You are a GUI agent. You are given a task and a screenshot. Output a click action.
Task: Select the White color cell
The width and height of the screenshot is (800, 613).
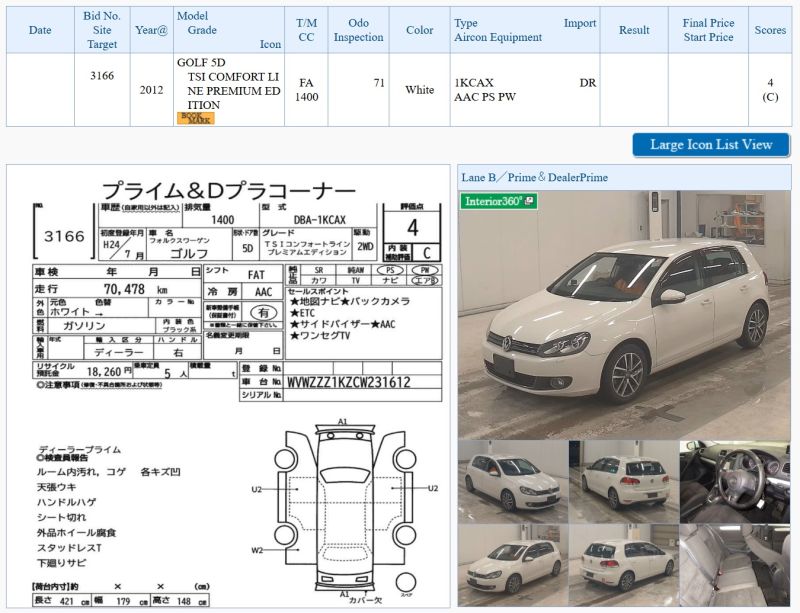[419, 90]
